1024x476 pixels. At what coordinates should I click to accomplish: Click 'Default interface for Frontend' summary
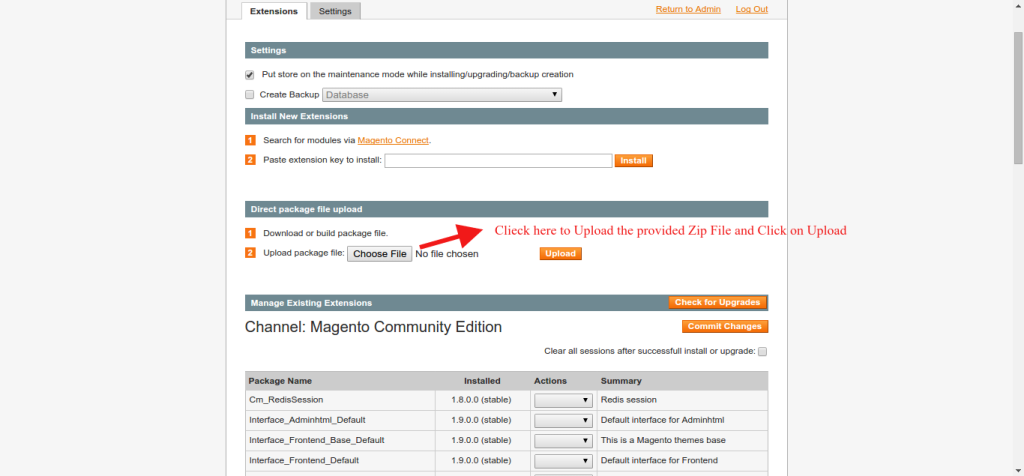659,460
